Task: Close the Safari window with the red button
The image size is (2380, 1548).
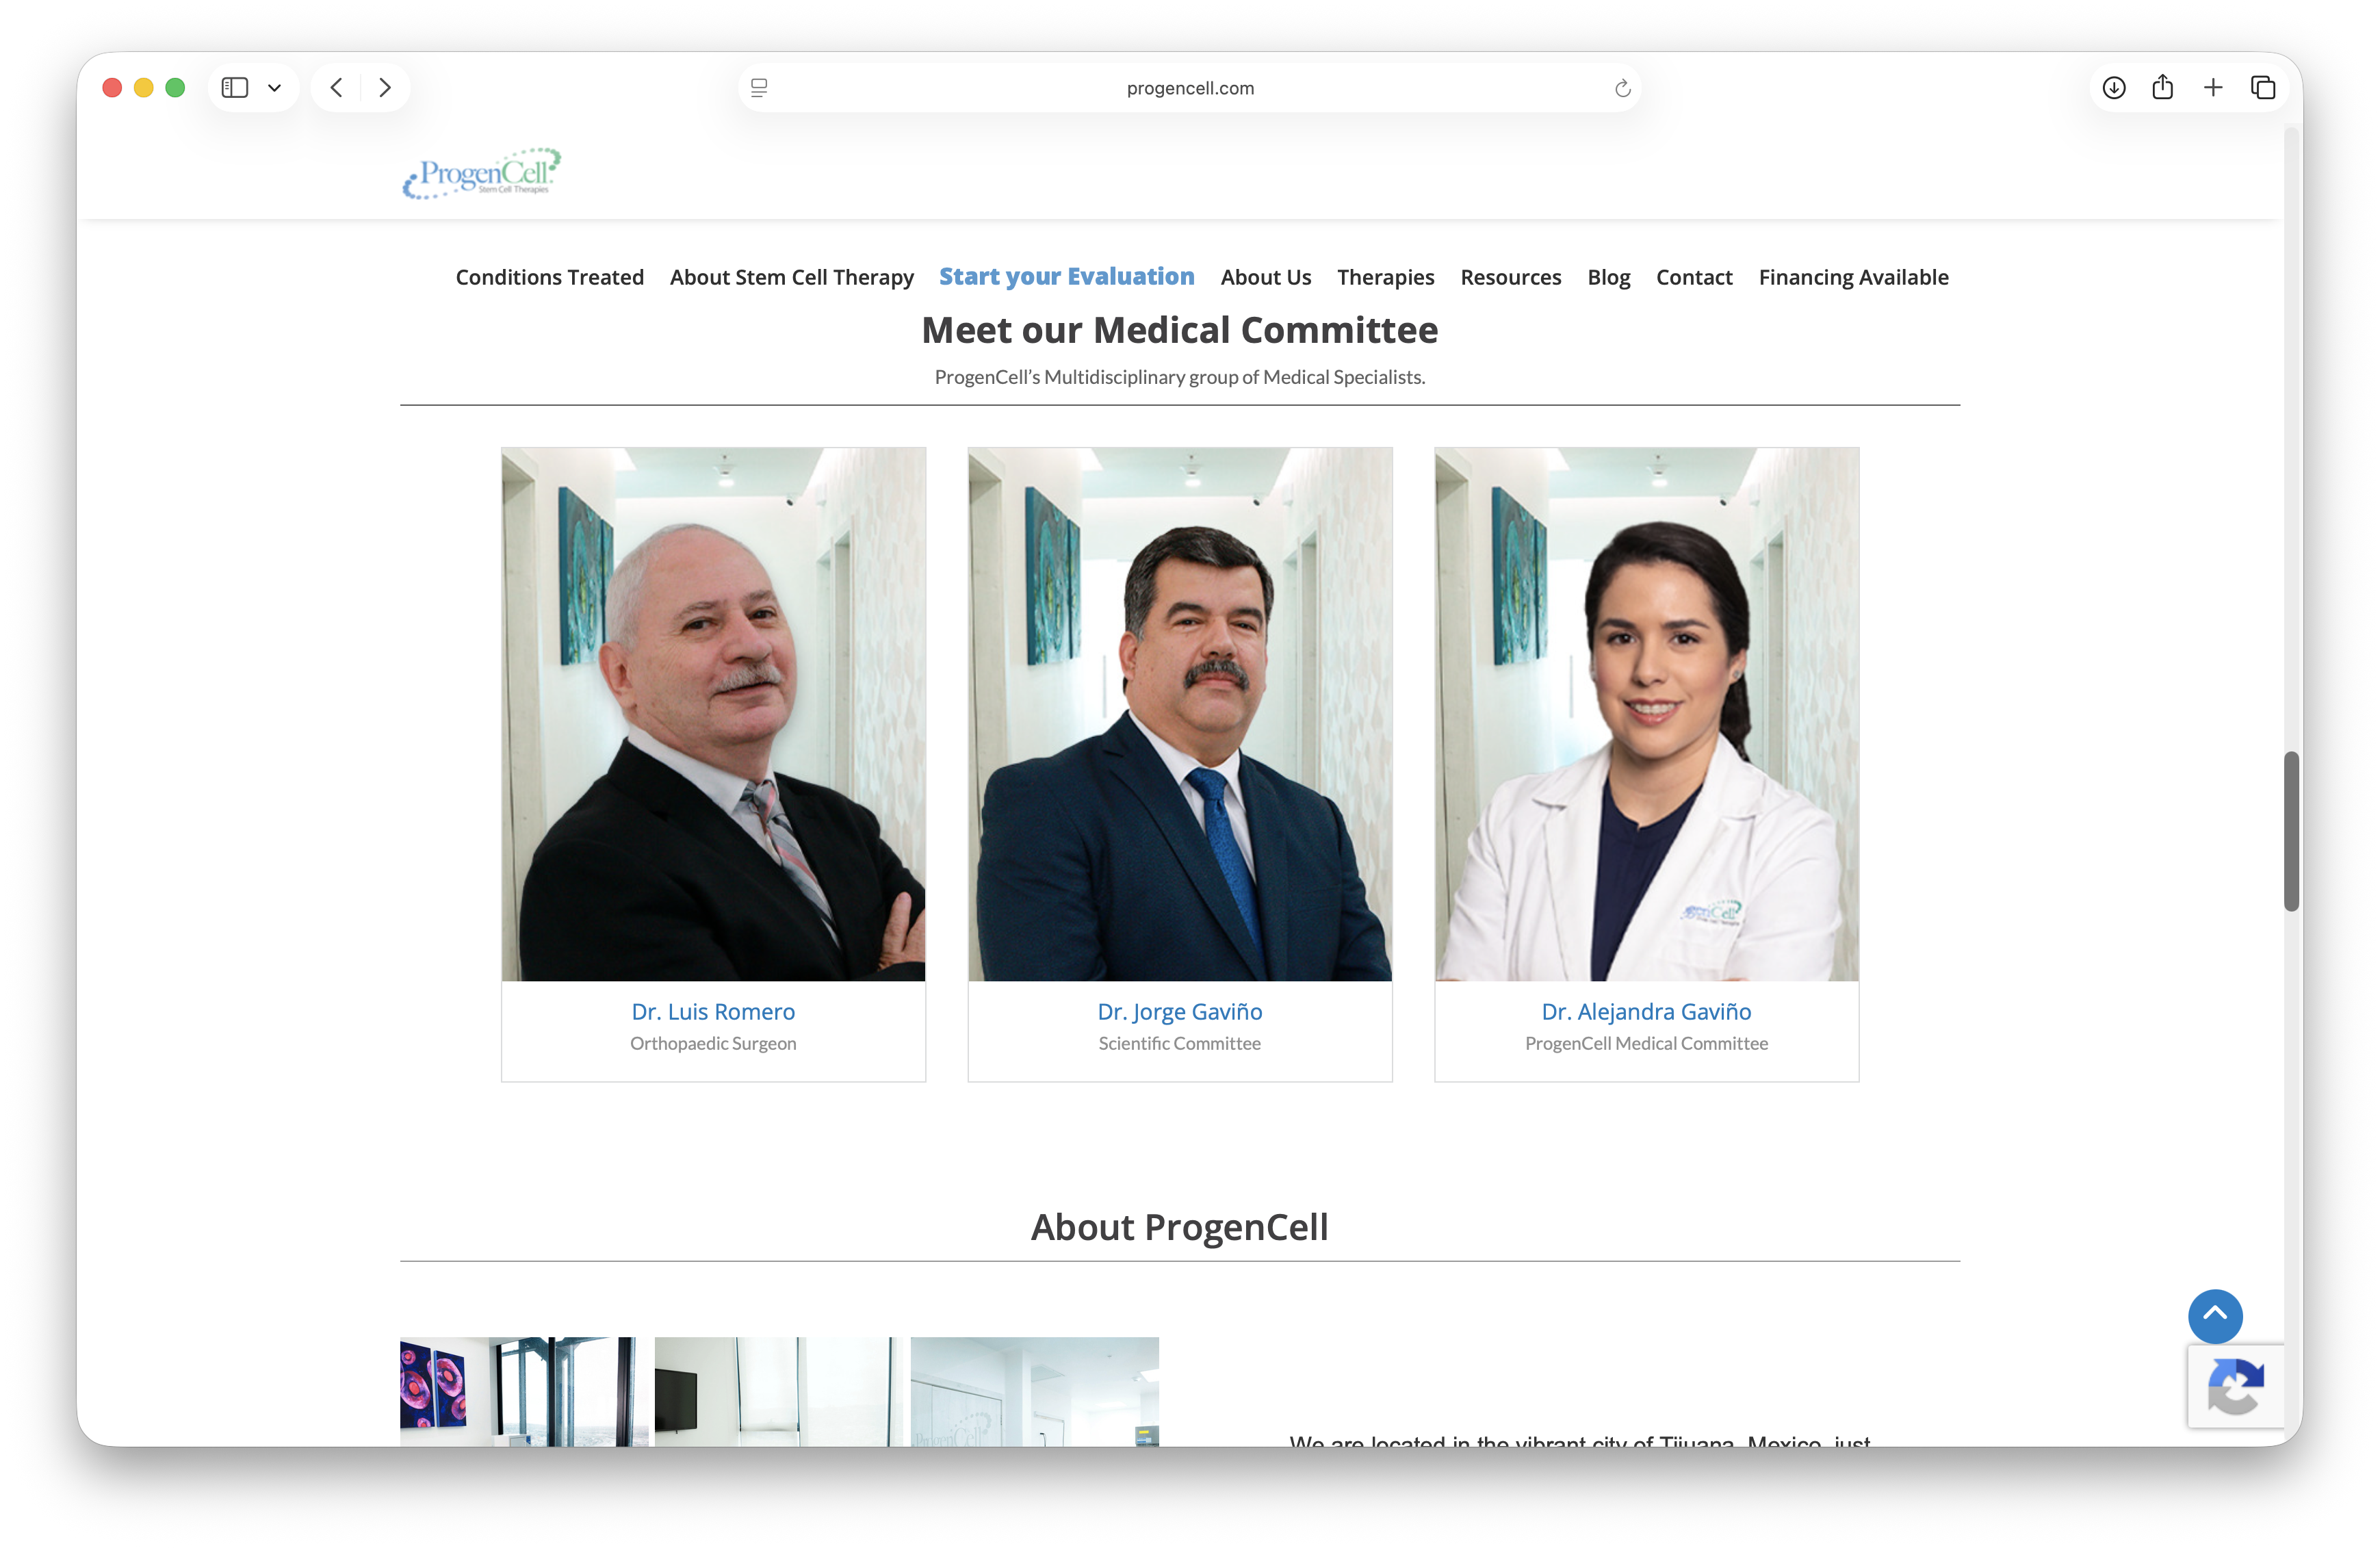Action: tap(112, 88)
